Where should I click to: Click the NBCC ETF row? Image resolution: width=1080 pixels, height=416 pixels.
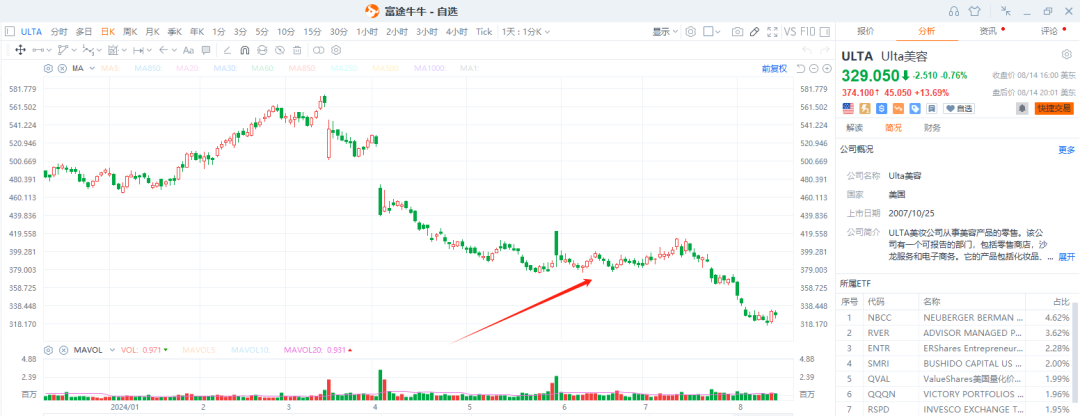pyautogui.click(x=954, y=318)
